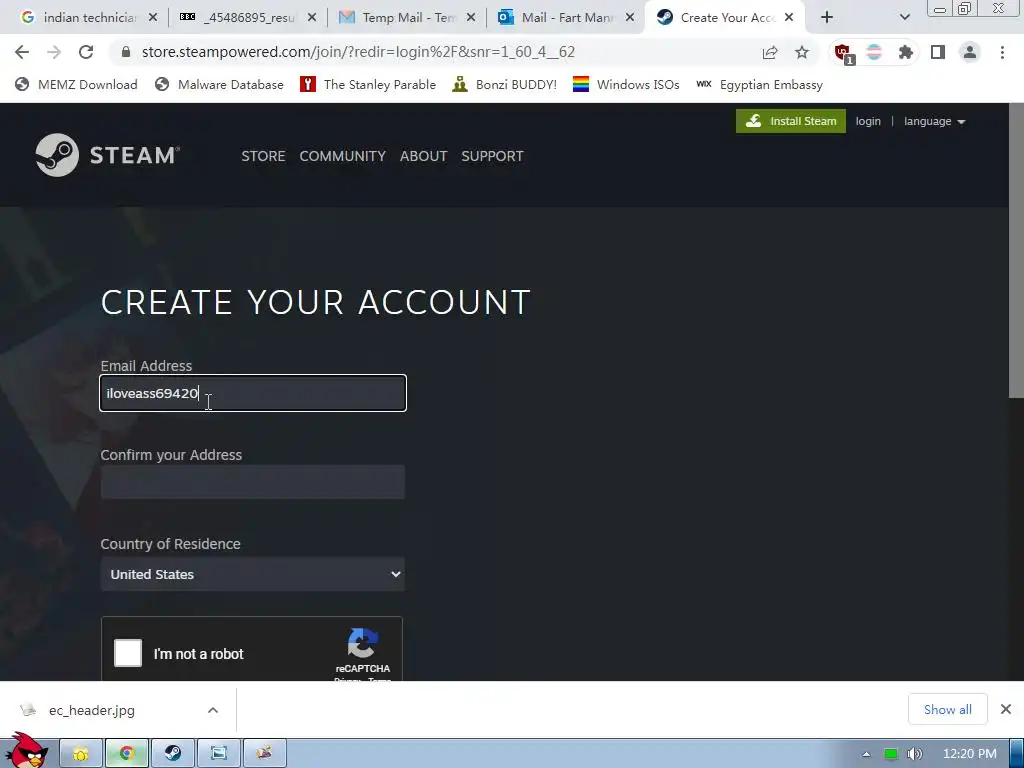Screen dimensions: 1024x768
Task: Open Bonzi BUDDY! bookmark
Action: point(504,84)
